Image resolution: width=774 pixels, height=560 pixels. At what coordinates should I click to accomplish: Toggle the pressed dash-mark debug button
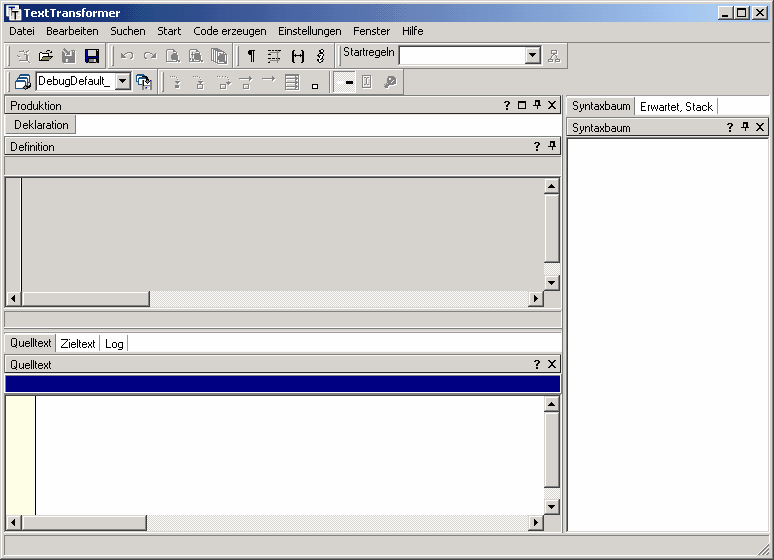click(344, 82)
